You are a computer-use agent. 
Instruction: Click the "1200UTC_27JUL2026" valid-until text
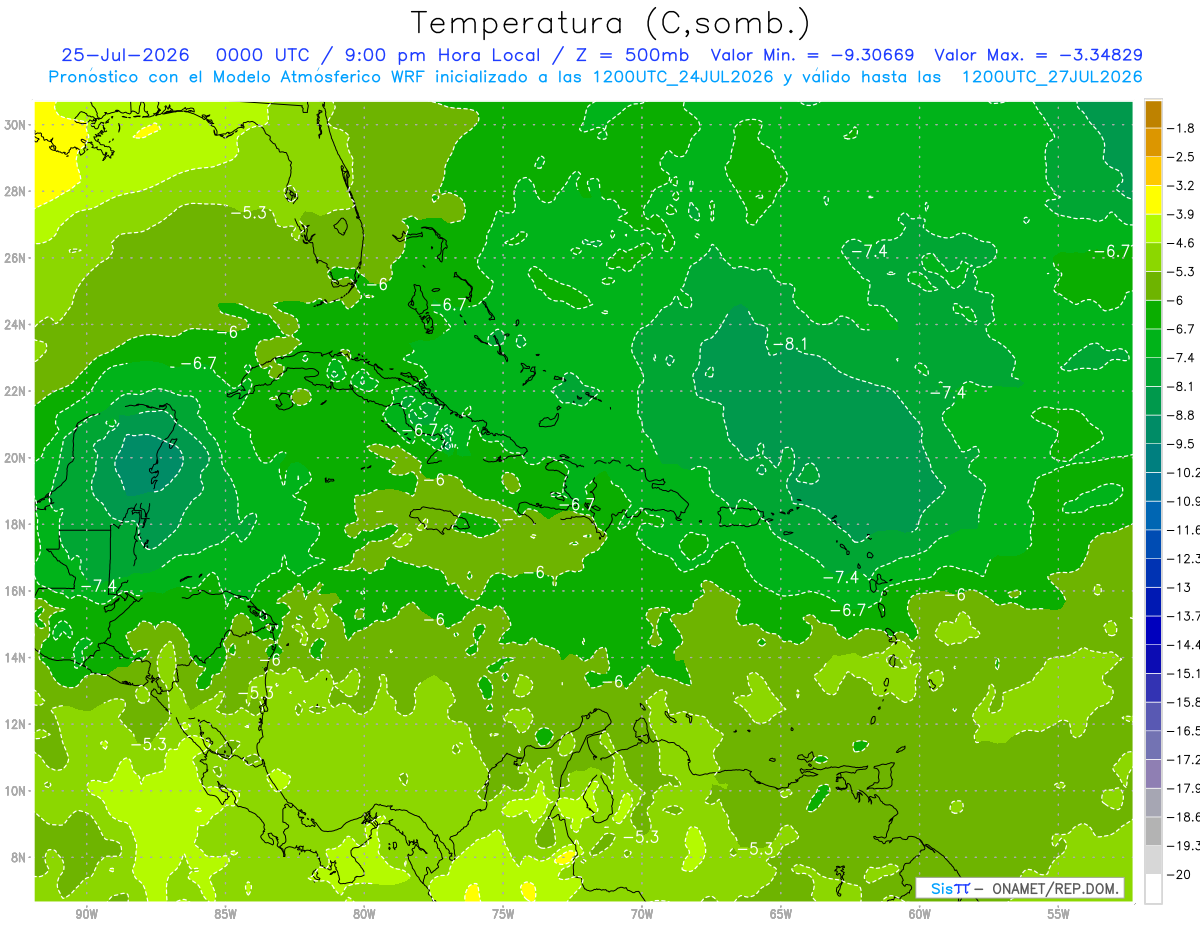coord(1052,77)
